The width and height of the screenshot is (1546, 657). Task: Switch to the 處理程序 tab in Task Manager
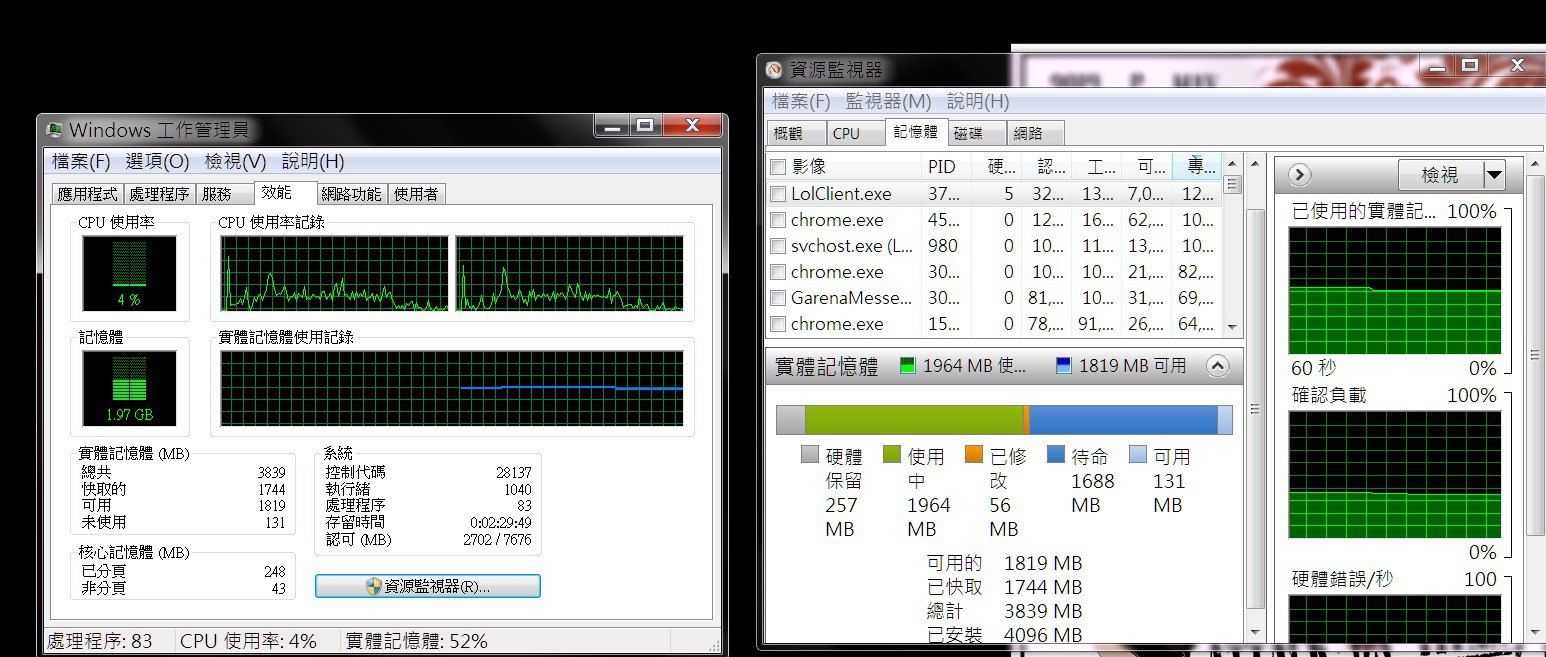(x=159, y=194)
